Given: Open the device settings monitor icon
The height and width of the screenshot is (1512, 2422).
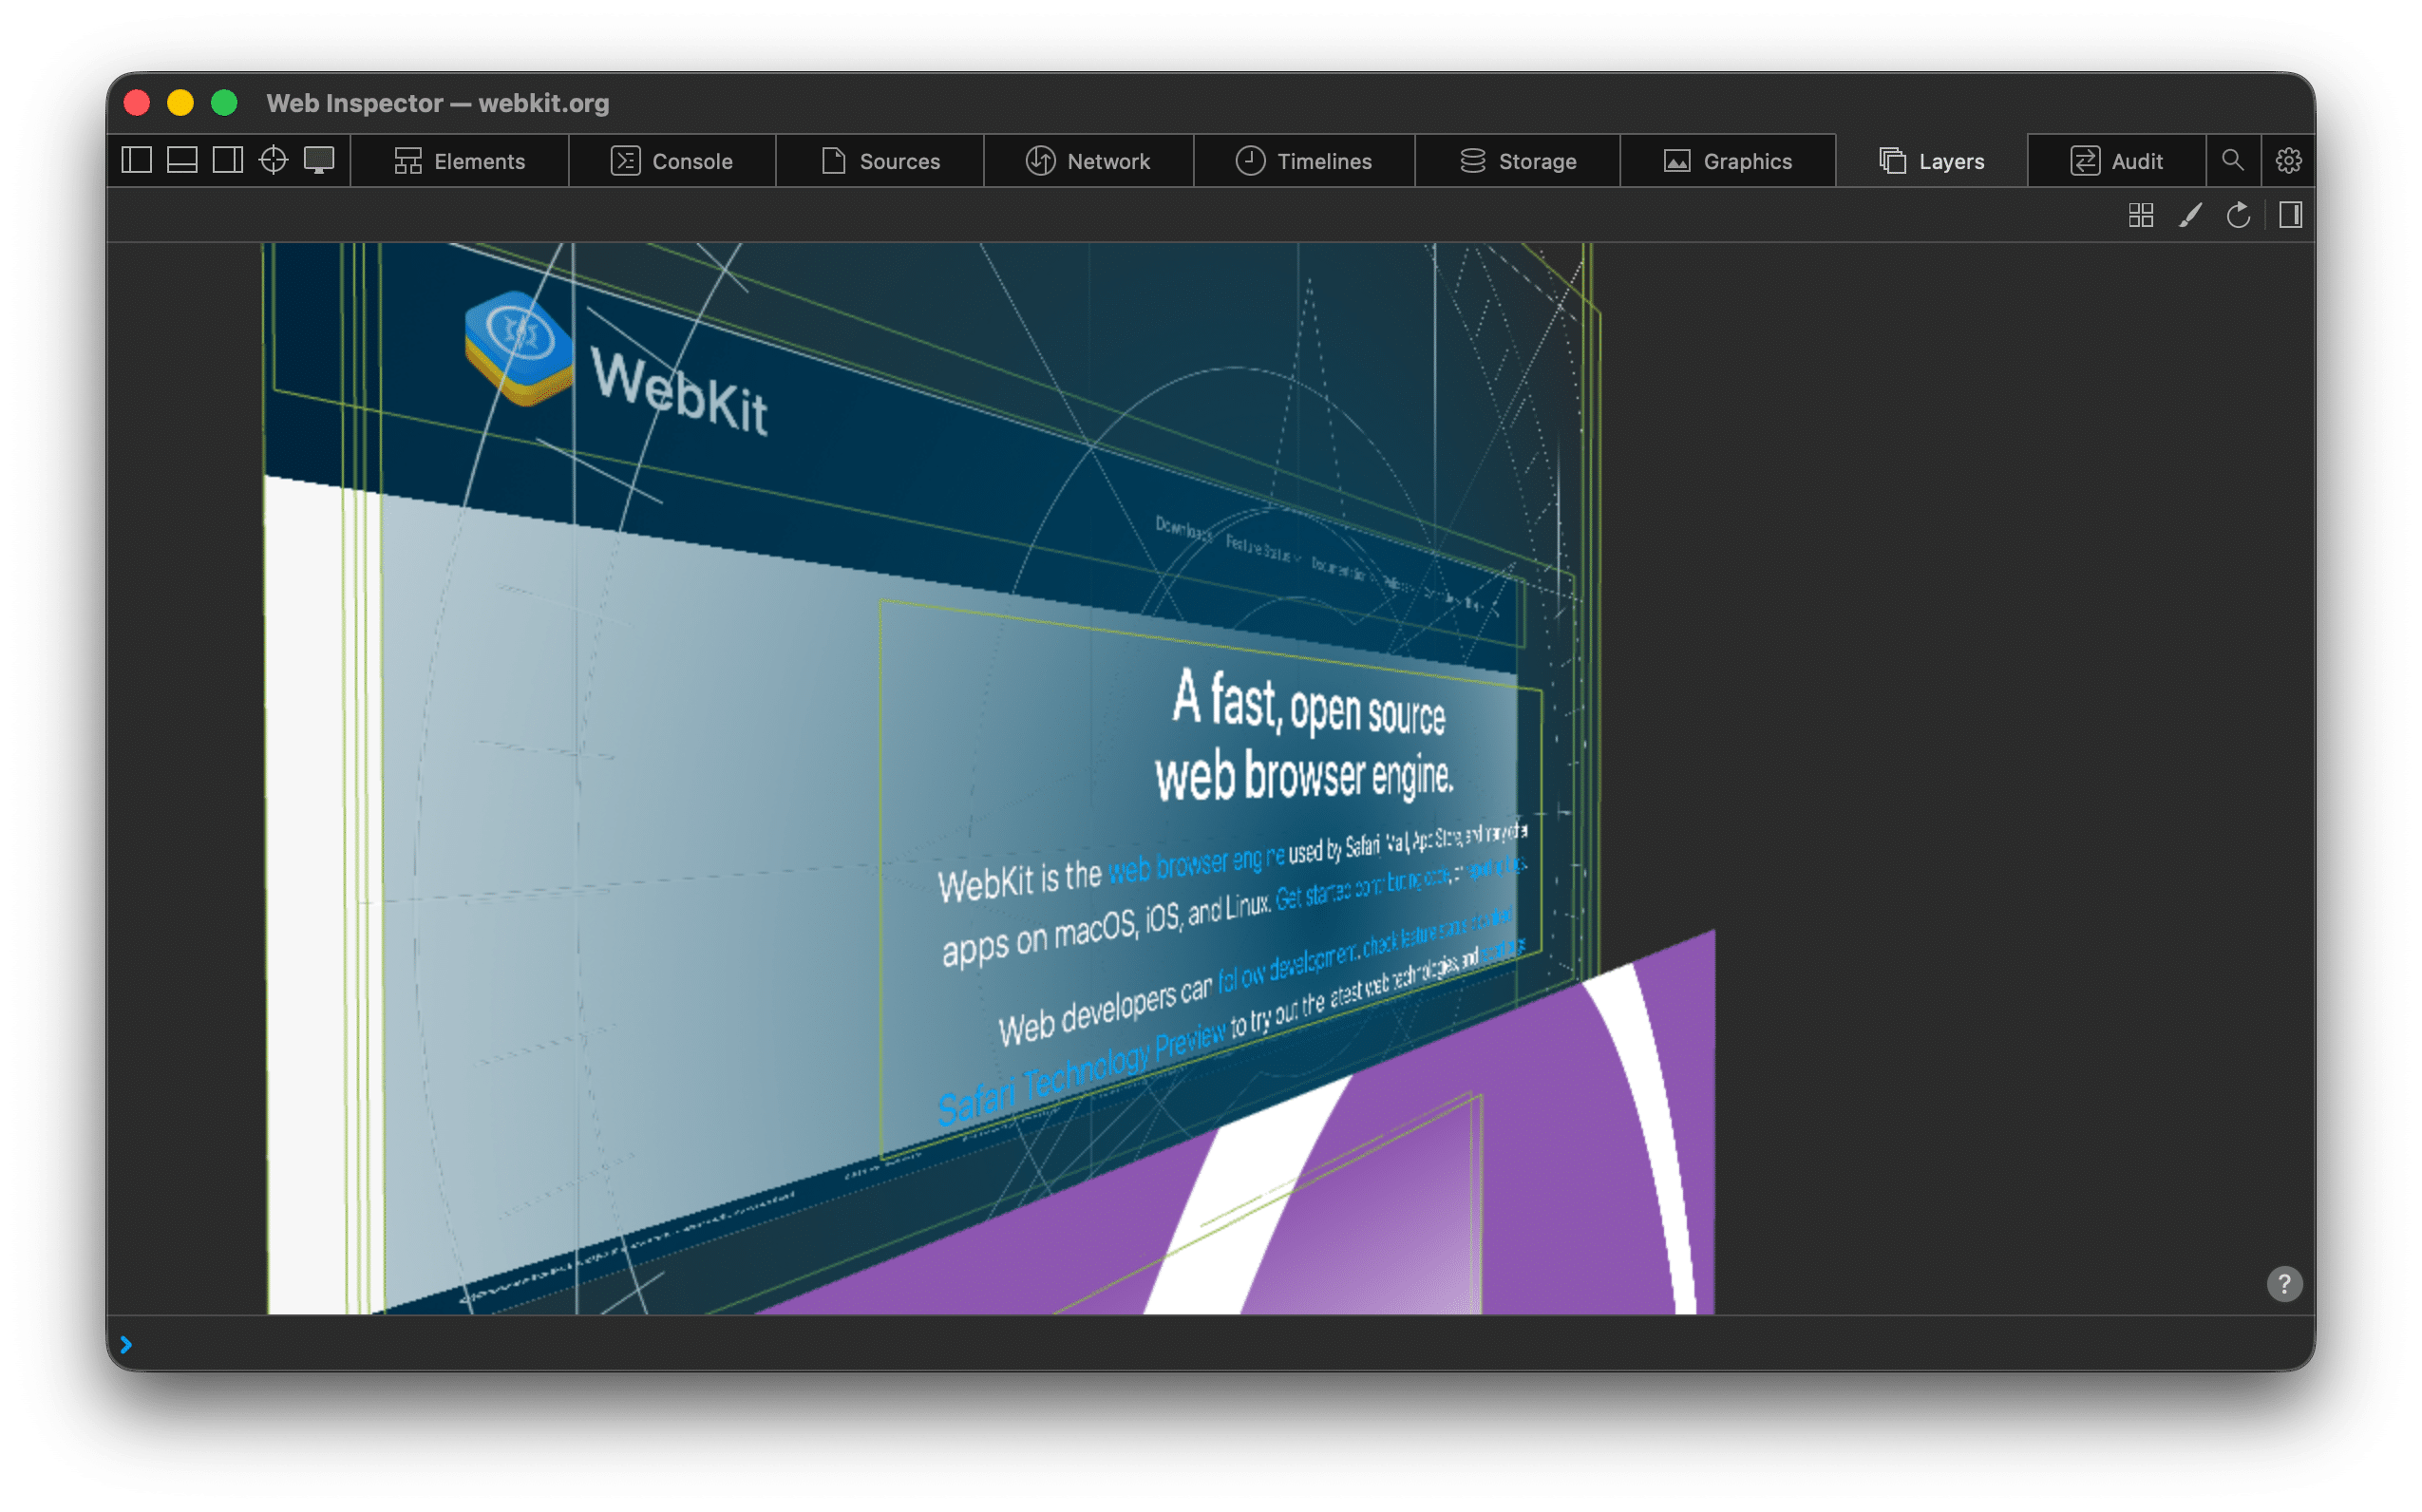Looking at the screenshot, I should [x=319, y=160].
